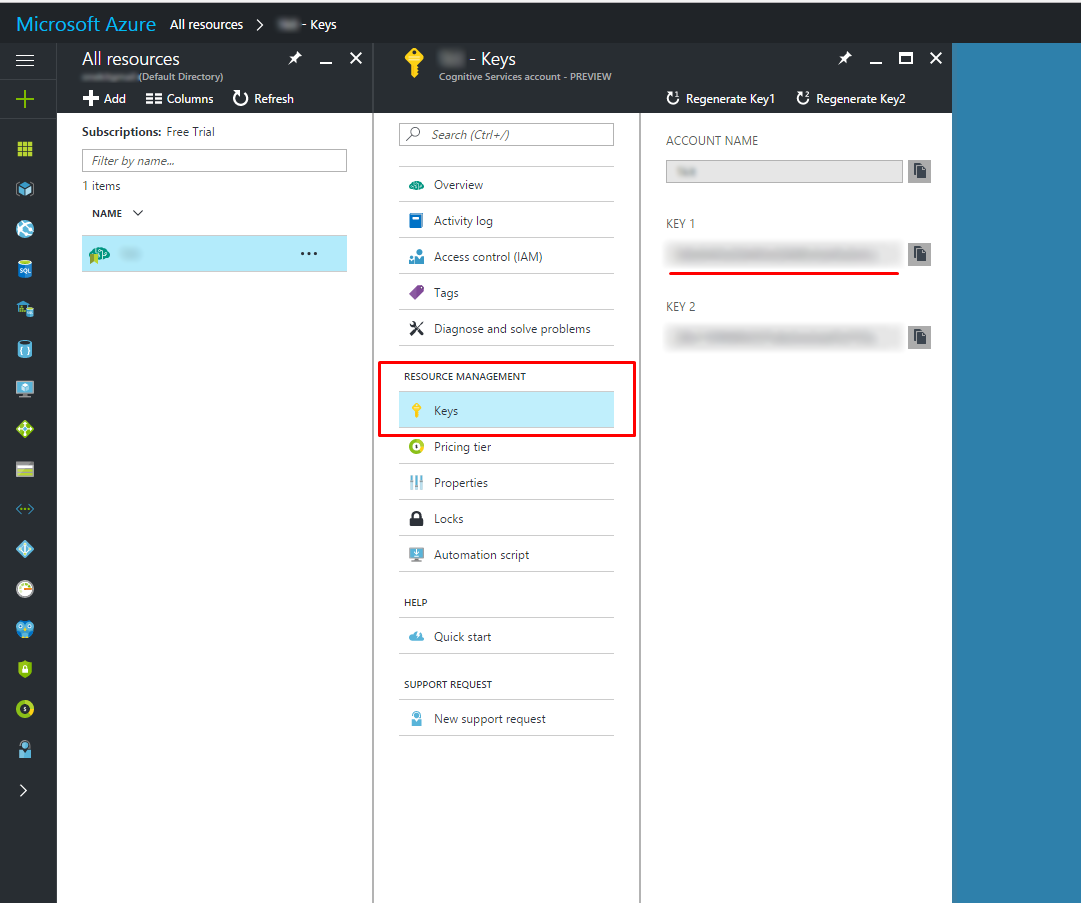Open Virtual networks icon in sidebar
The width and height of the screenshot is (1081, 903).
click(25, 509)
